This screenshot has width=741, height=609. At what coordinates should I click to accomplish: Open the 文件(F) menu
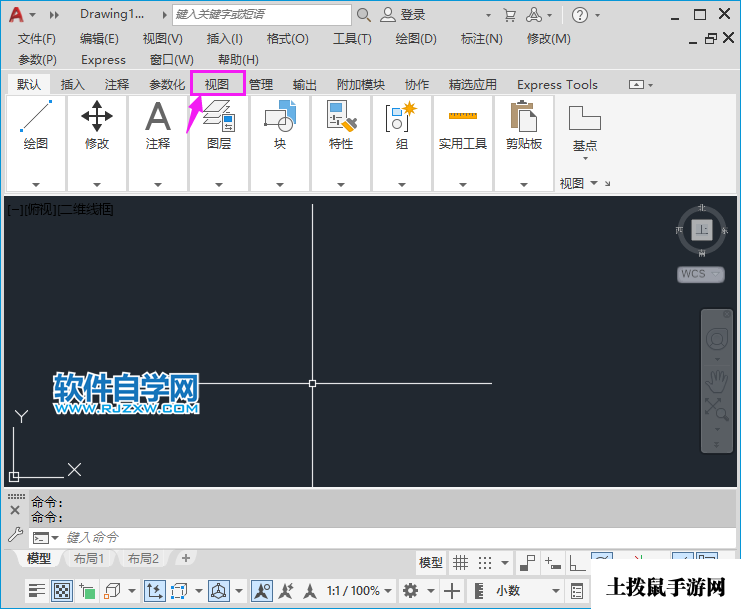point(37,39)
